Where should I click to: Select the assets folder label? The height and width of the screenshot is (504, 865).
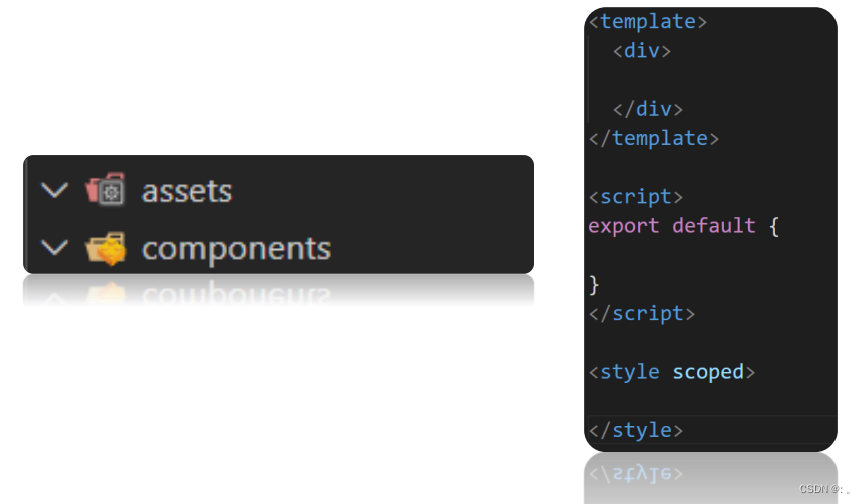pos(187,190)
